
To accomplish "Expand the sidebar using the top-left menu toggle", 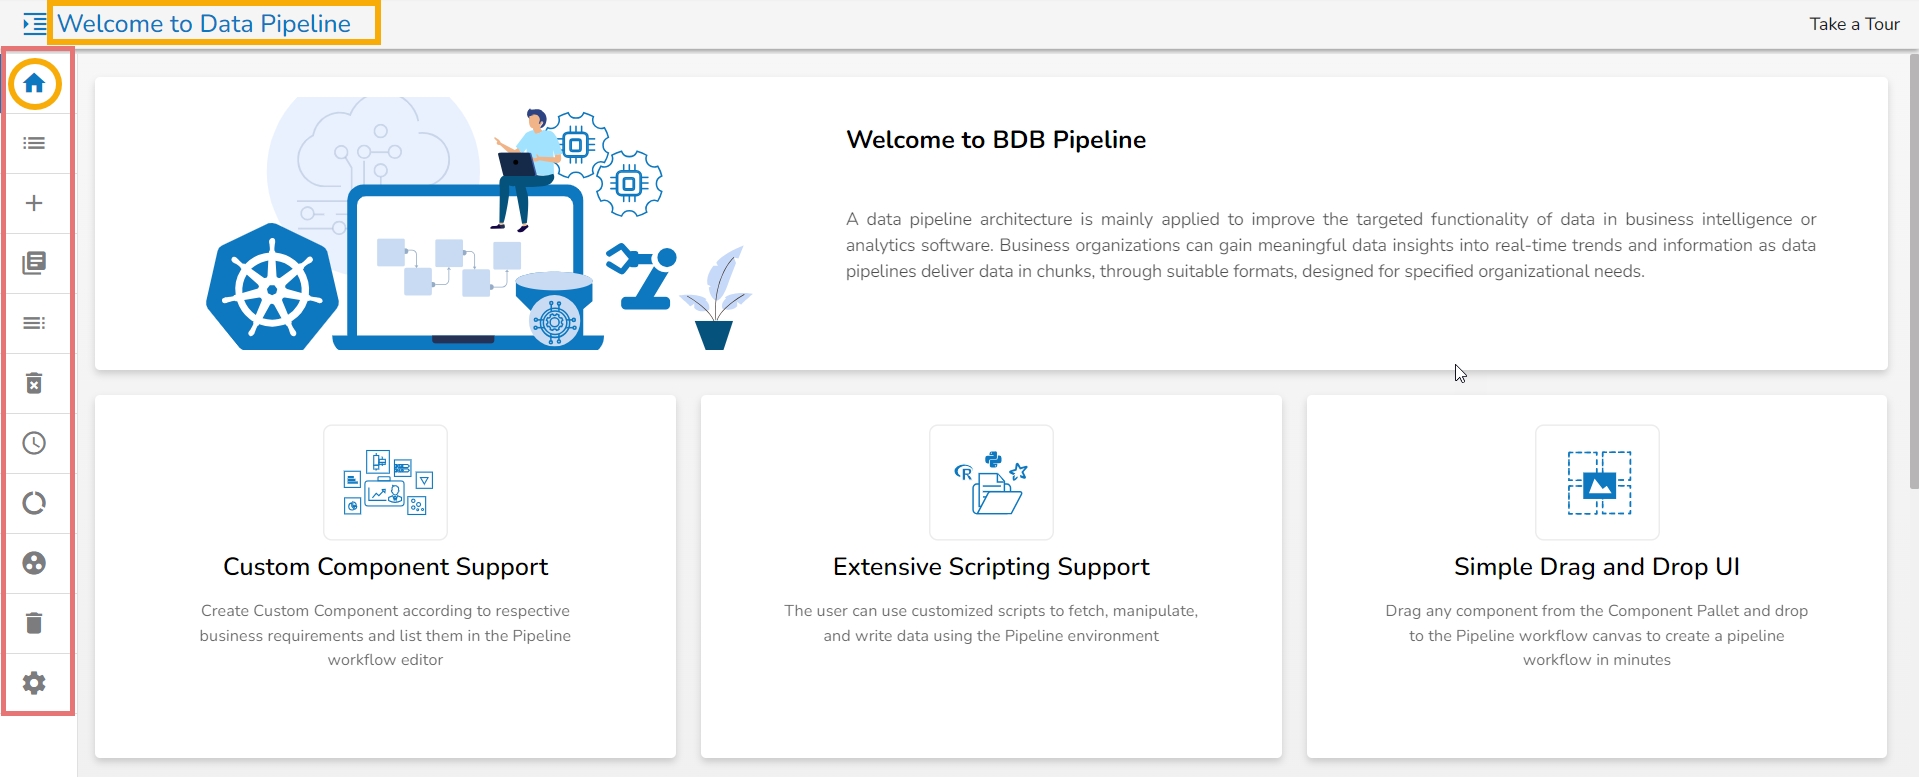I will point(34,24).
